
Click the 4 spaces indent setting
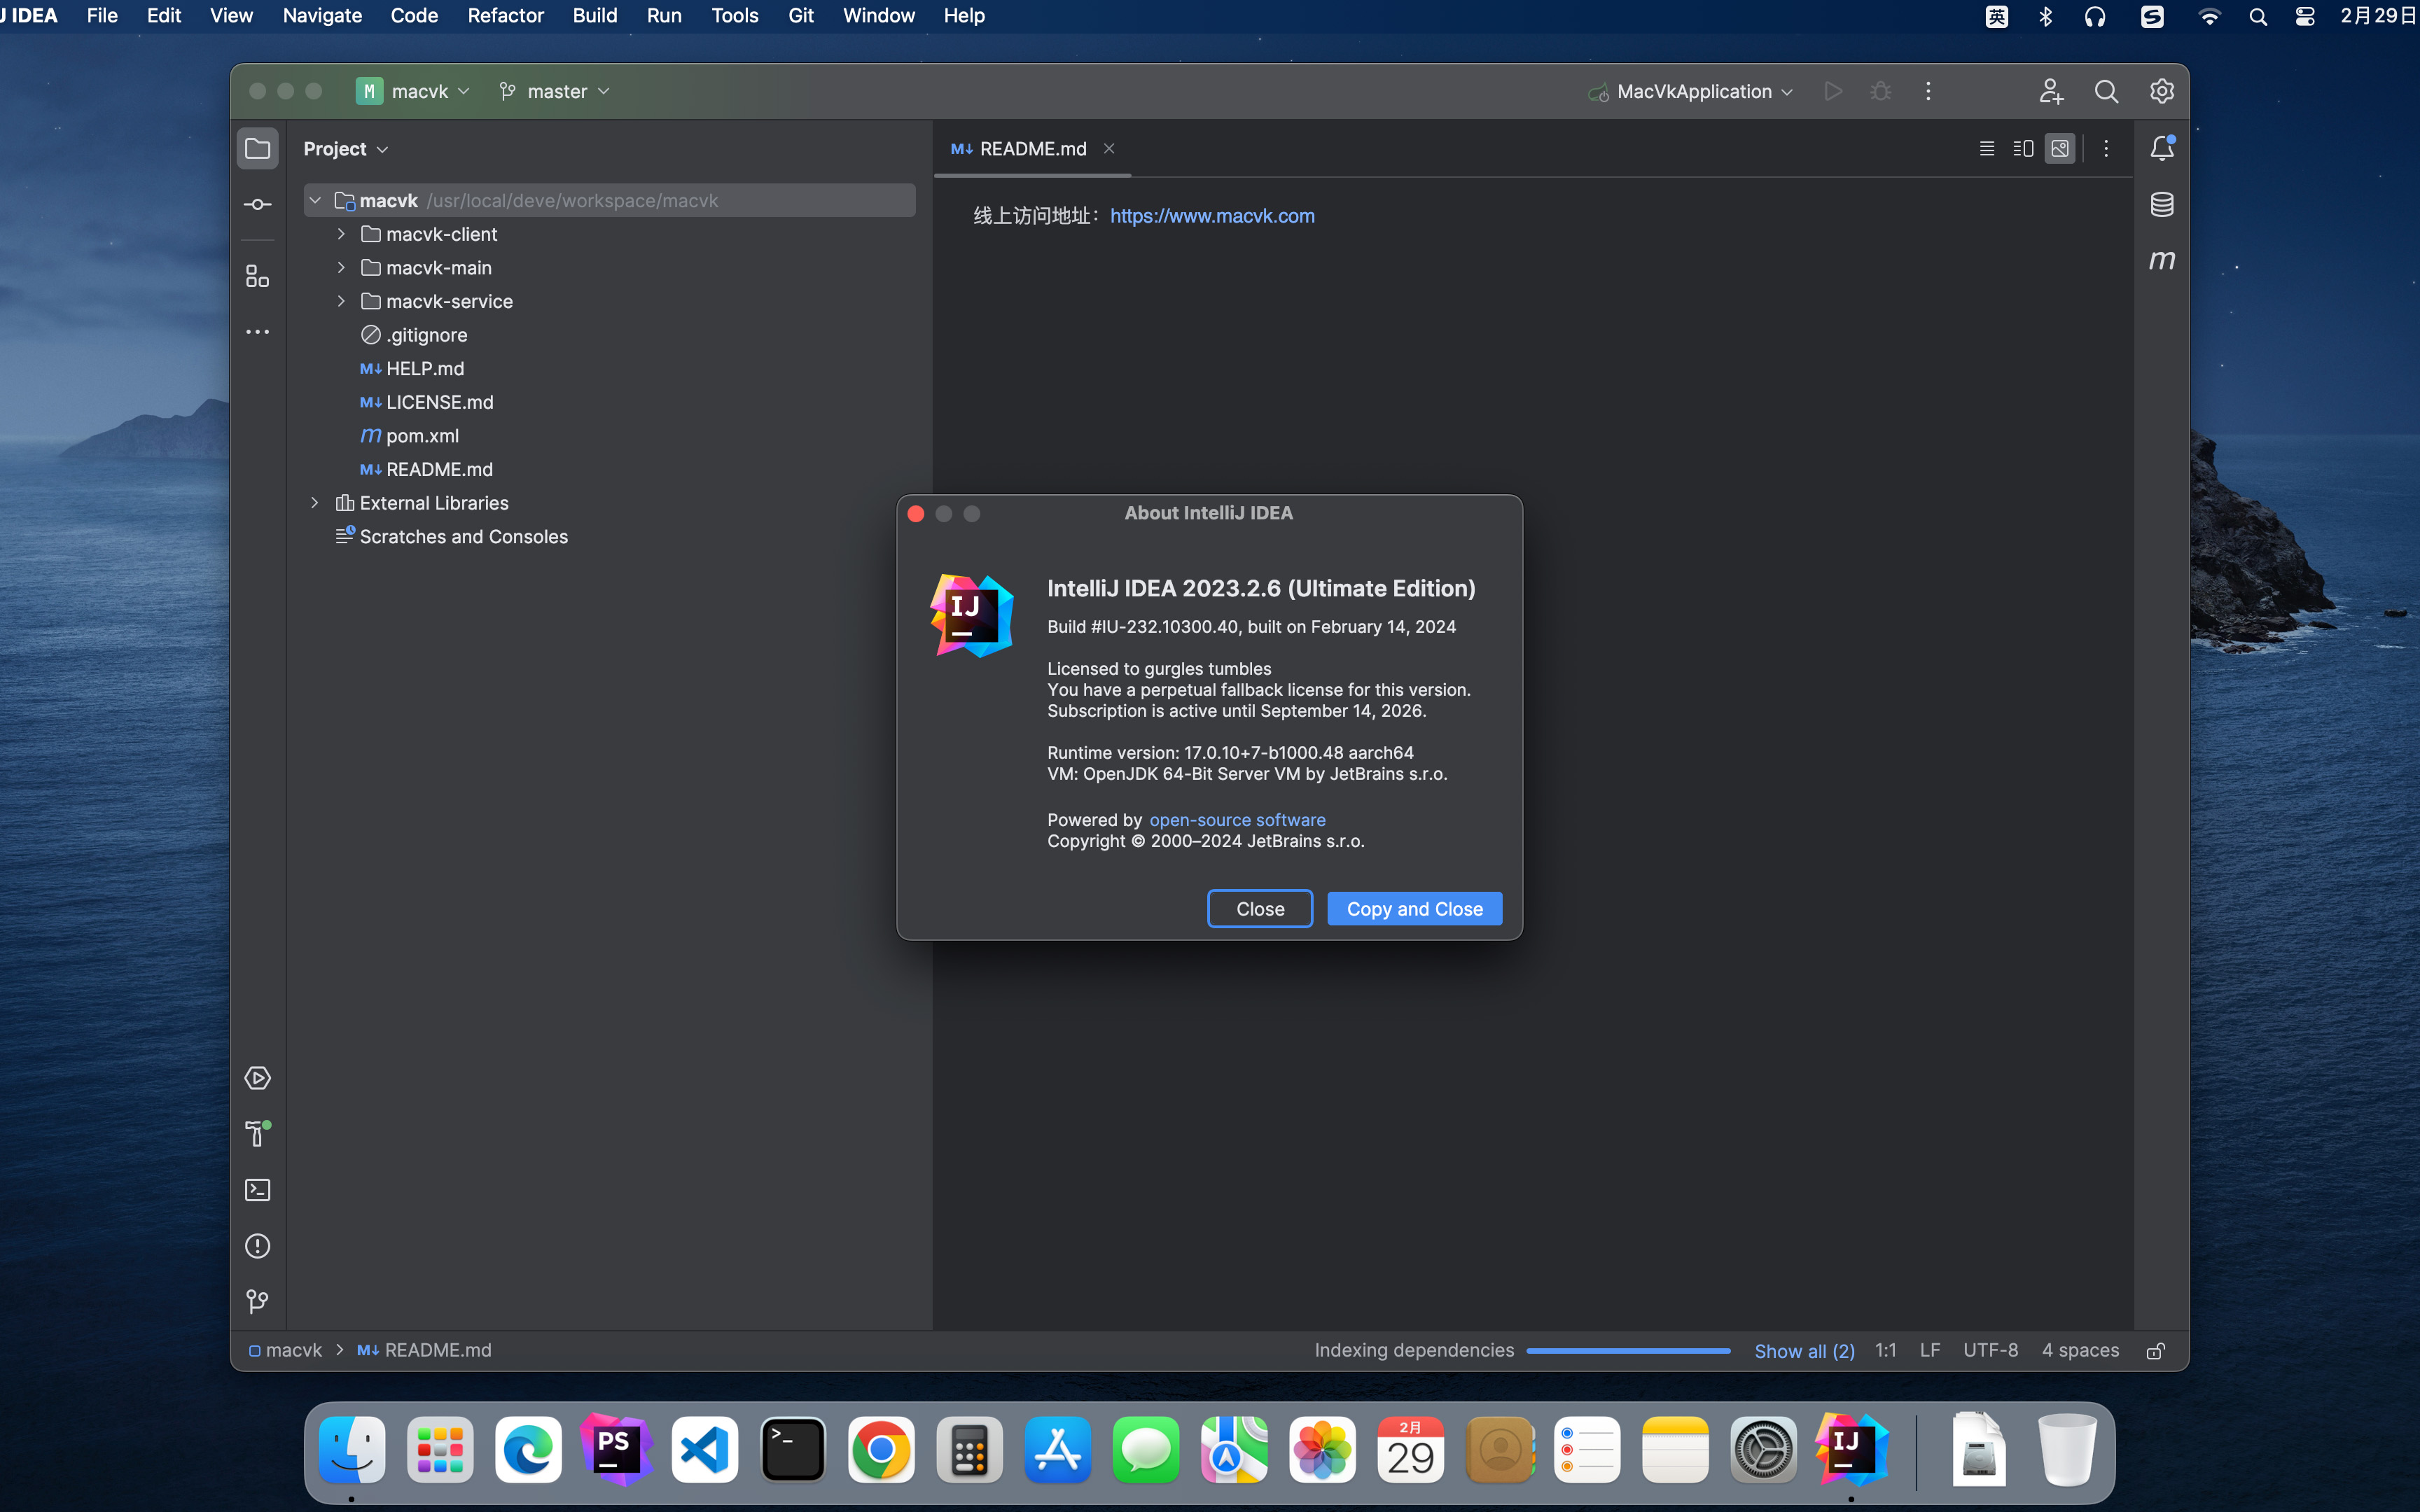point(2080,1351)
